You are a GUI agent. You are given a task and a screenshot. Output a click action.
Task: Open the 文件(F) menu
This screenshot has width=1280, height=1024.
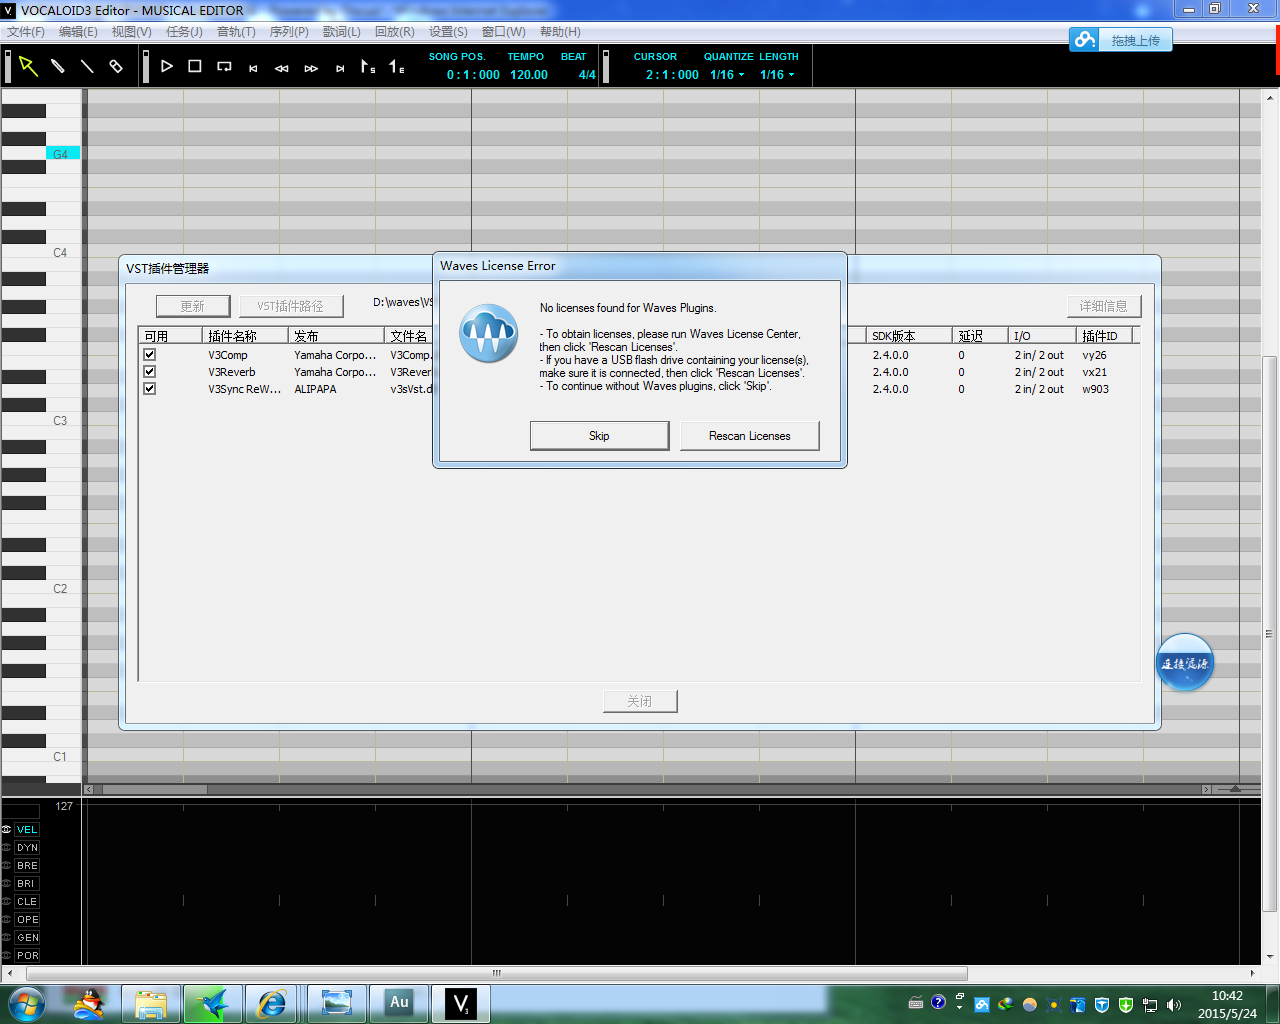(26, 32)
